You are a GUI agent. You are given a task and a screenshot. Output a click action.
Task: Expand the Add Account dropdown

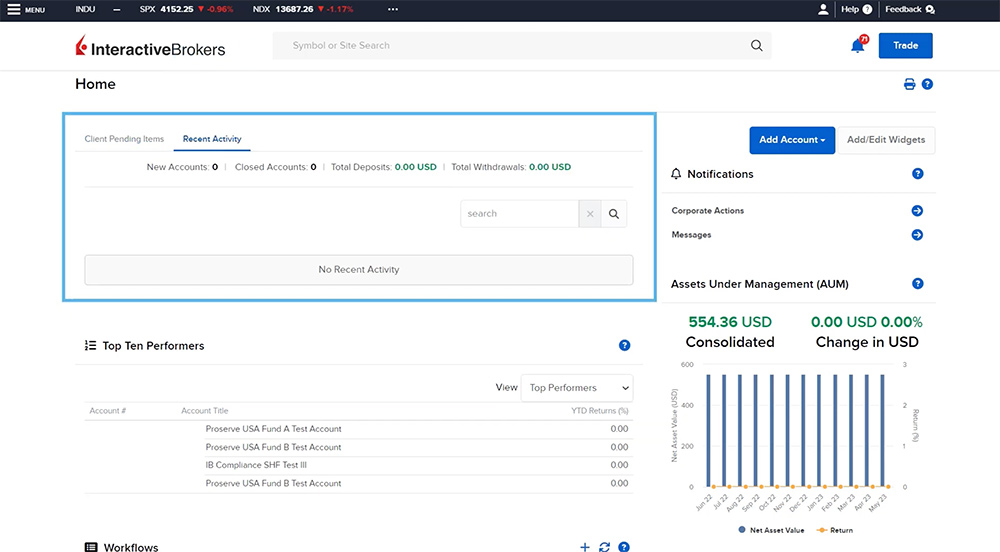pos(791,140)
